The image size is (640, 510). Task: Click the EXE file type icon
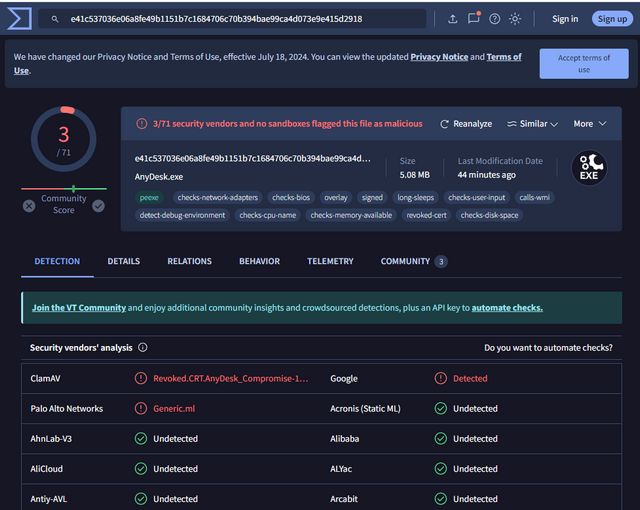point(589,168)
